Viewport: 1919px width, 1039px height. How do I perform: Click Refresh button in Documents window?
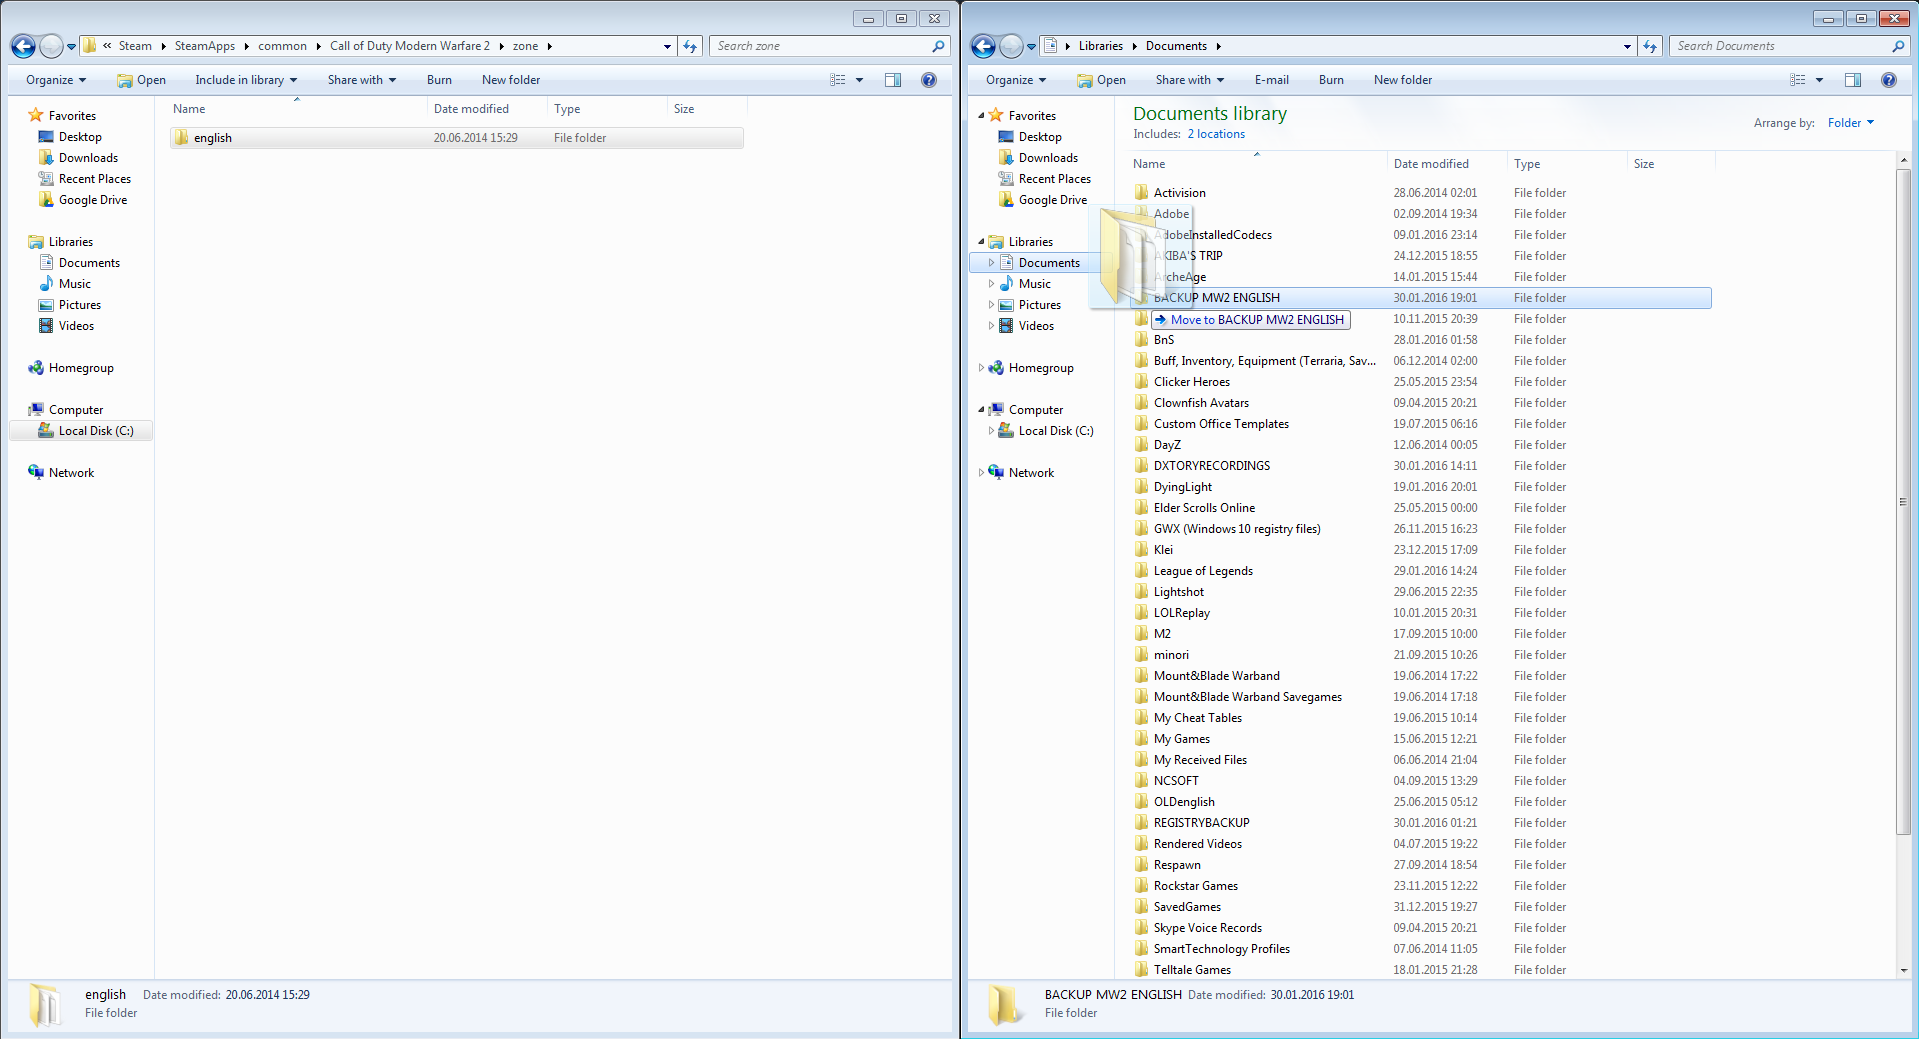[1650, 46]
